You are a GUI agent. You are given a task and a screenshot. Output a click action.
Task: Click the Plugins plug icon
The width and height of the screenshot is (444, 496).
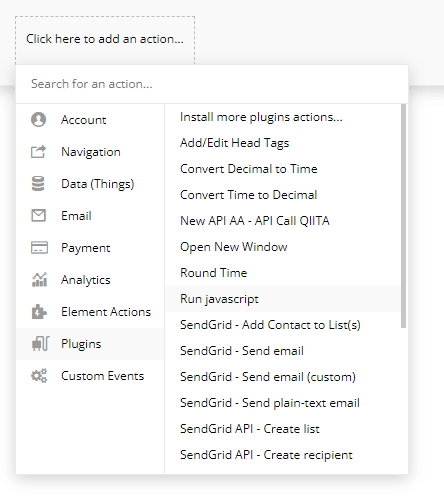(x=40, y=344)
